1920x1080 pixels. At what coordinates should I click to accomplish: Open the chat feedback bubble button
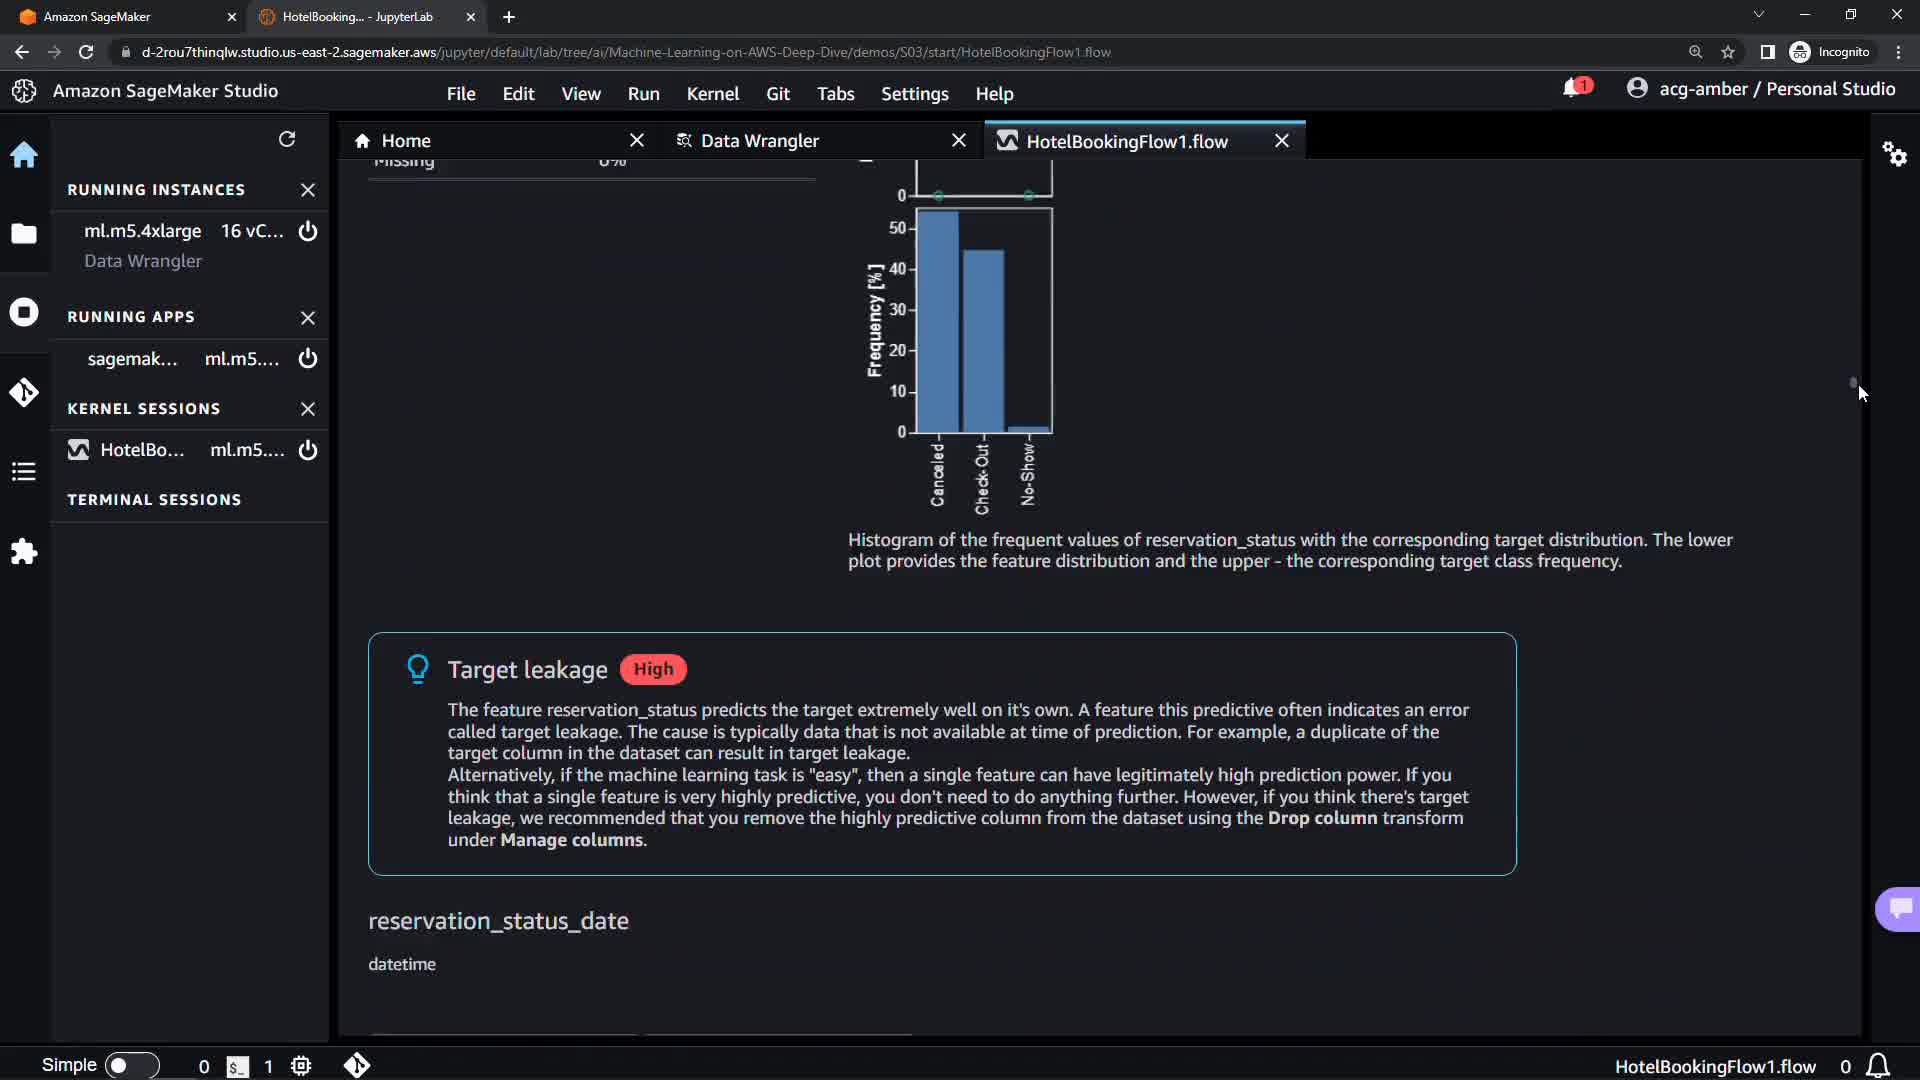(1899, 908)
